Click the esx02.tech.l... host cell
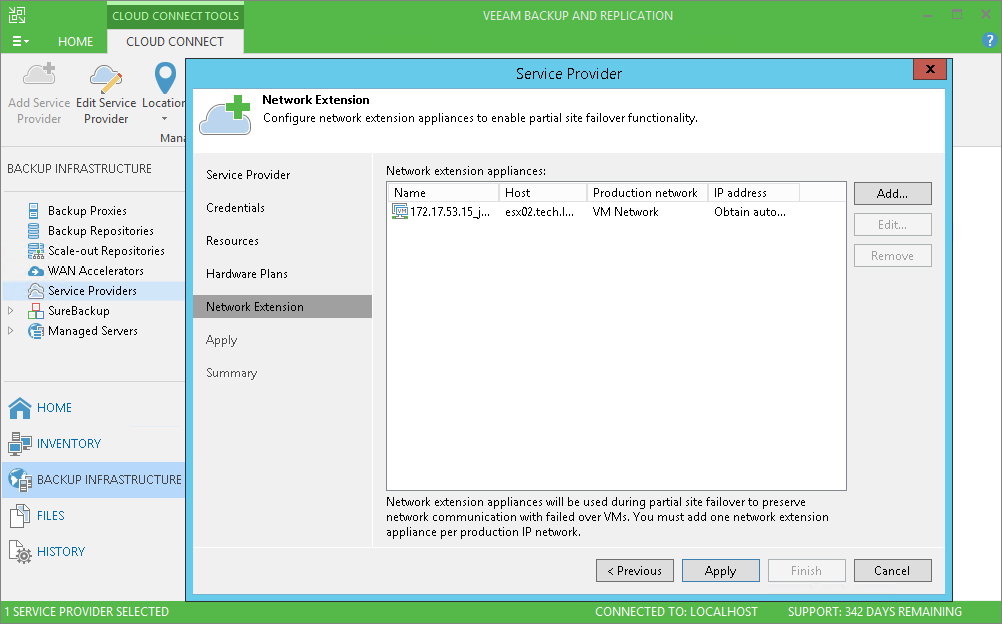 coord(539,212)
